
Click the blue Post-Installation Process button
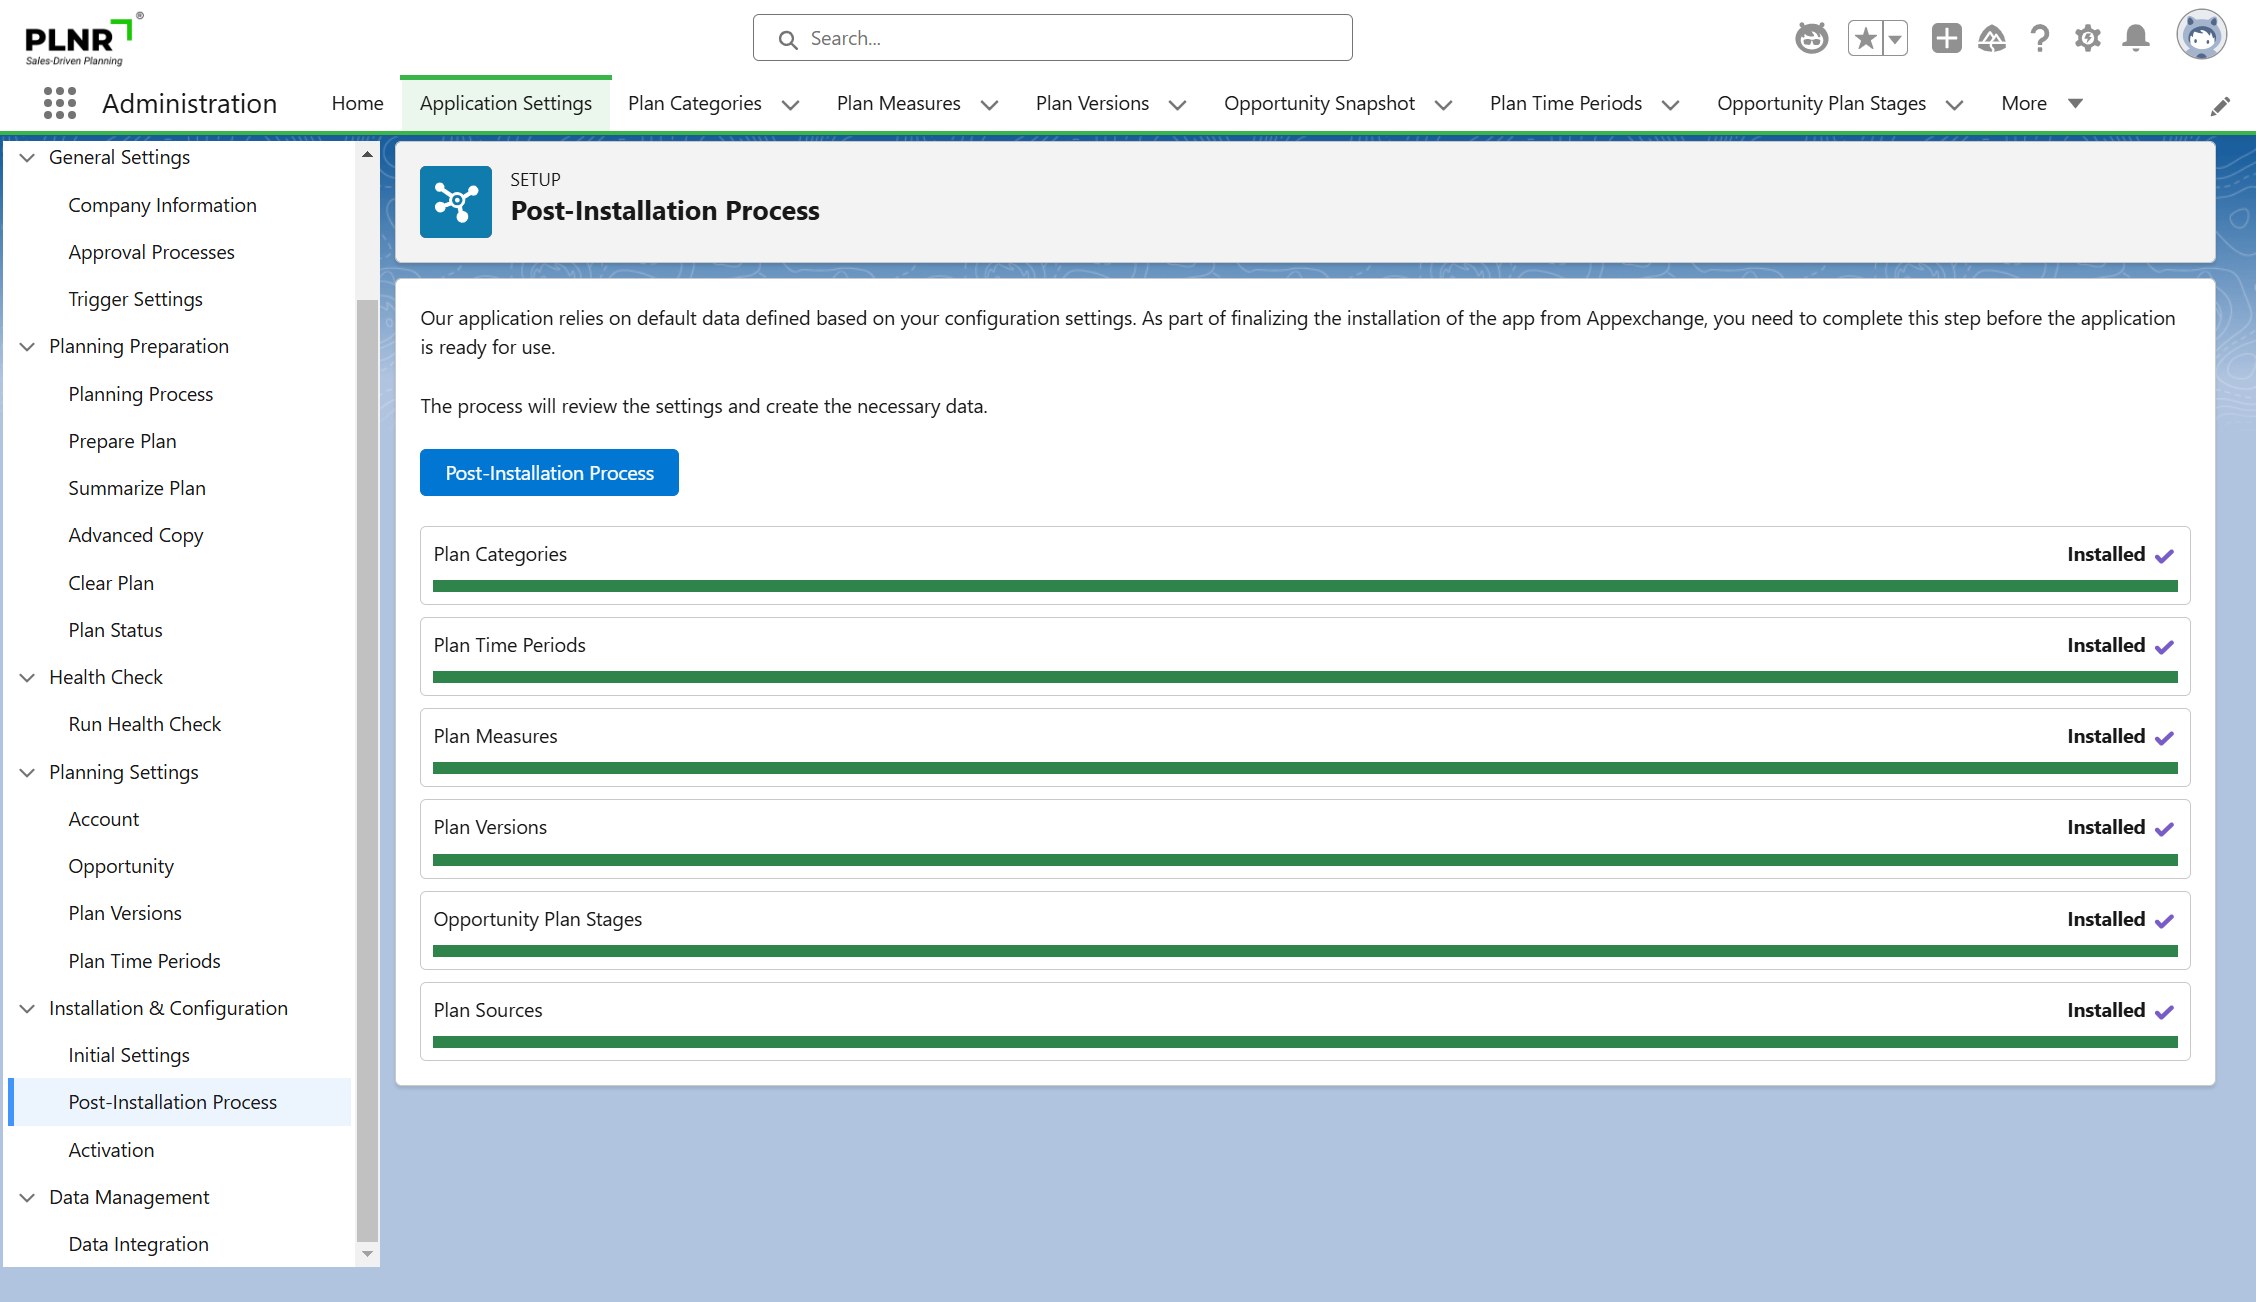point(549,472)
